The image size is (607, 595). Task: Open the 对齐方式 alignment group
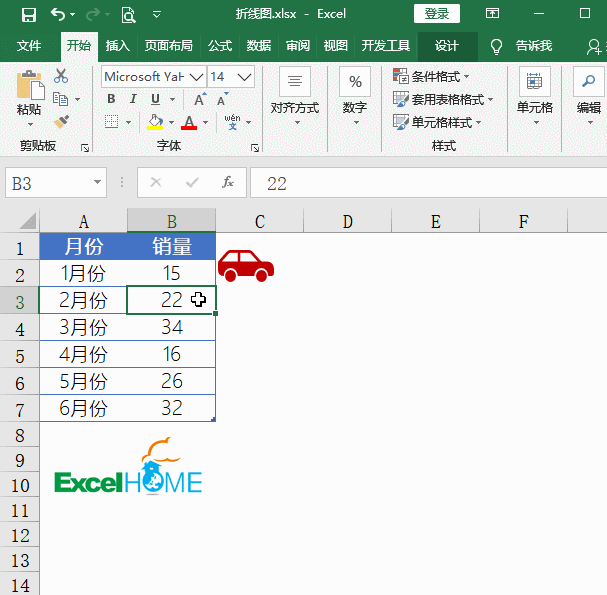[295, 97]
